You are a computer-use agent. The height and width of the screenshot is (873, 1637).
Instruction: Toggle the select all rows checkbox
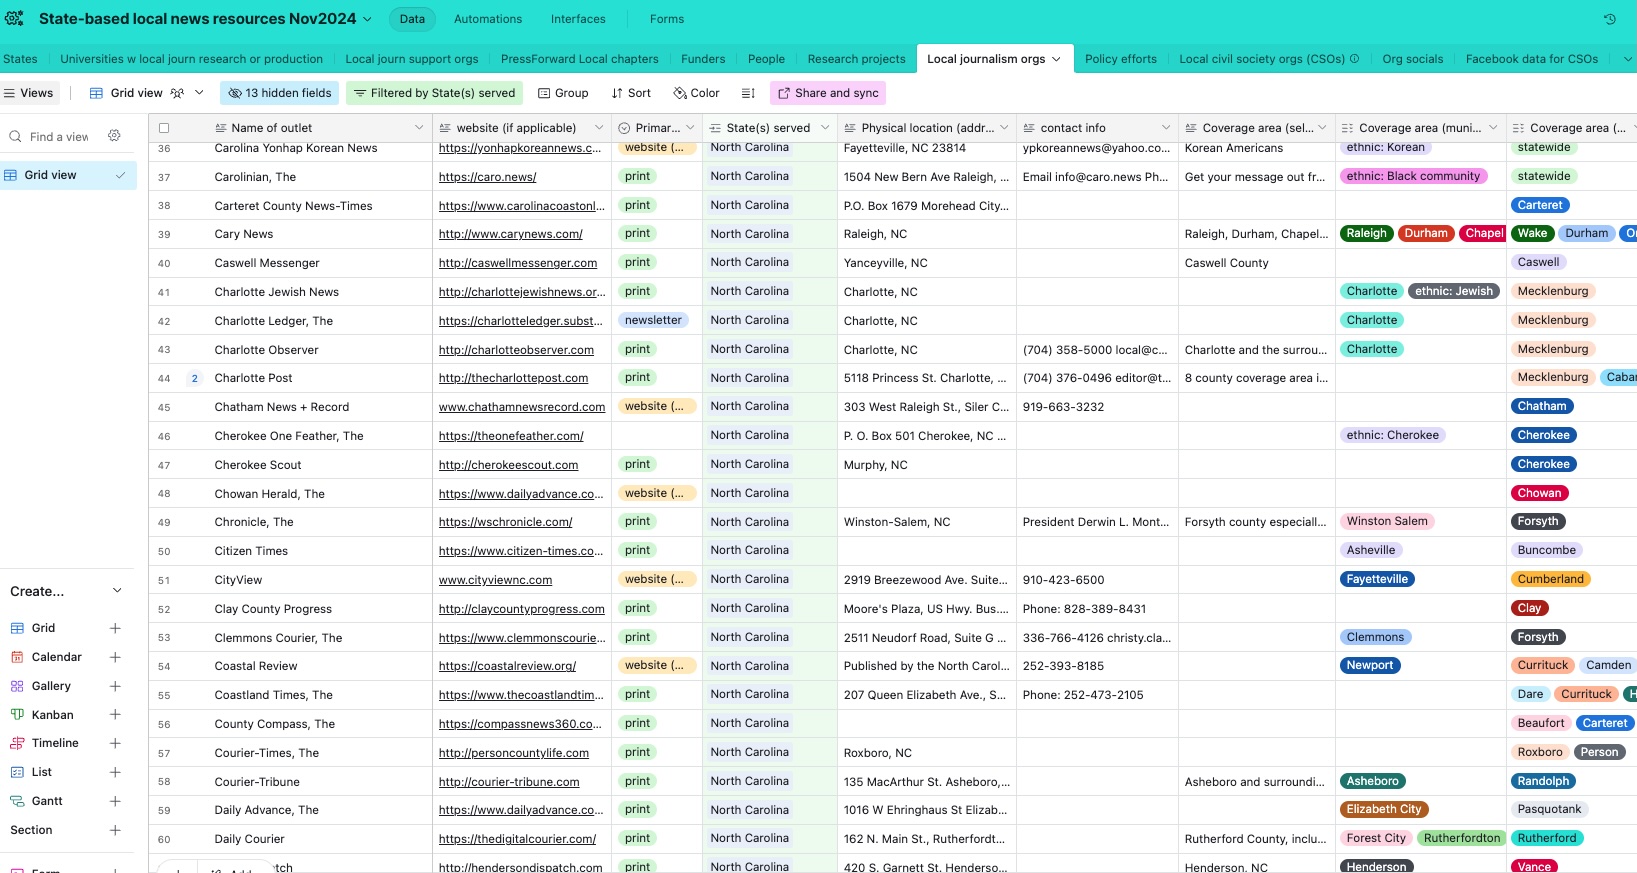[164, 128]
